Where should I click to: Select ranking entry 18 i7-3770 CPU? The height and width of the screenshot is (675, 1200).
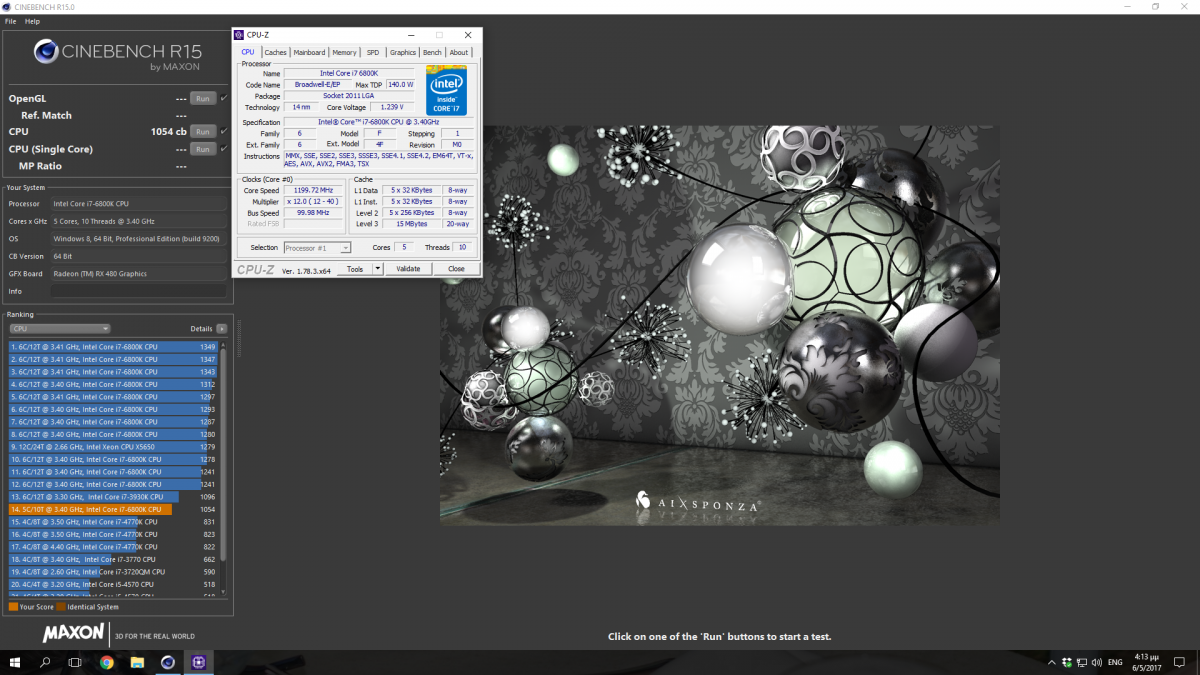point(113,559)
